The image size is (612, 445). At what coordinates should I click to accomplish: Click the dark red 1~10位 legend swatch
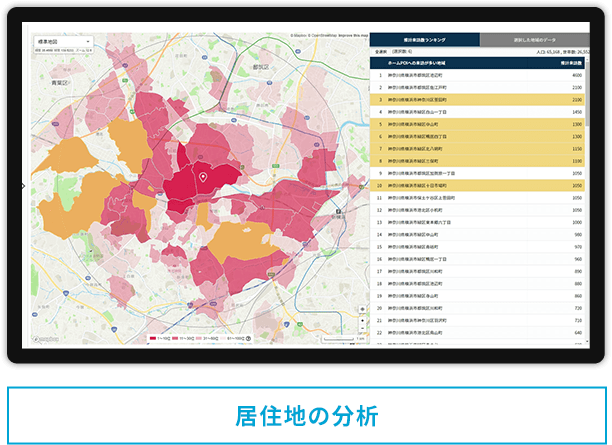[x=150, y=339]
